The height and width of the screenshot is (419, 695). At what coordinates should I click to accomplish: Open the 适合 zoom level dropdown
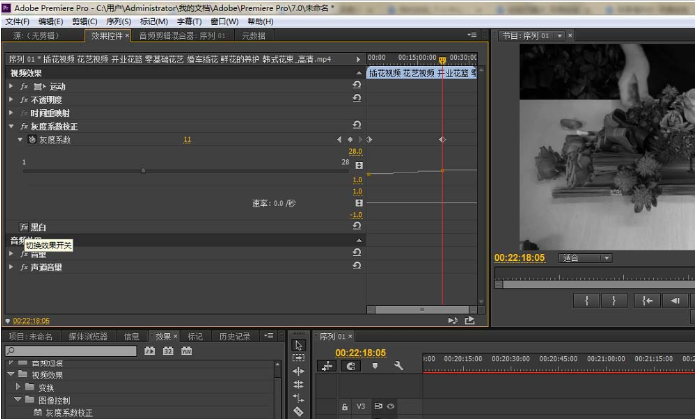coord(585,257)
